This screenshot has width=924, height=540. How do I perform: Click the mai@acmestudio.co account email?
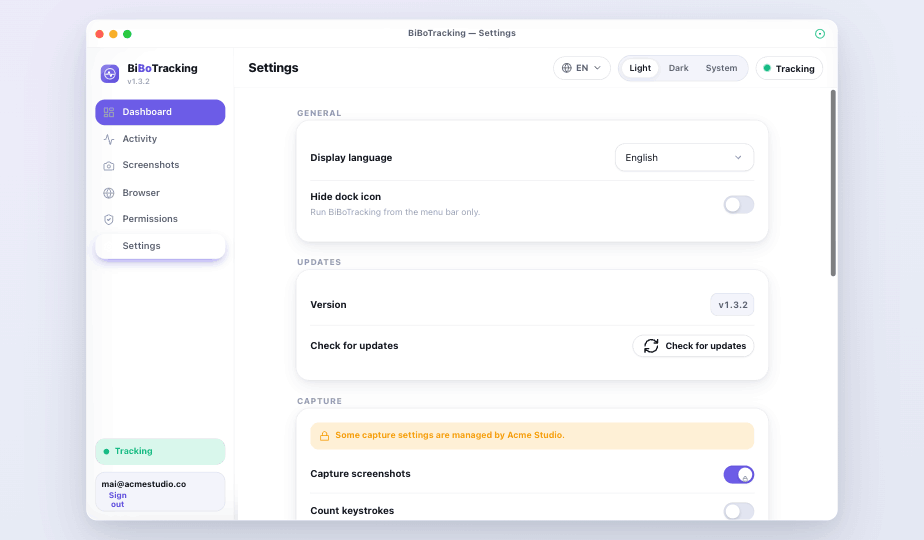click(x=144, y=484)
